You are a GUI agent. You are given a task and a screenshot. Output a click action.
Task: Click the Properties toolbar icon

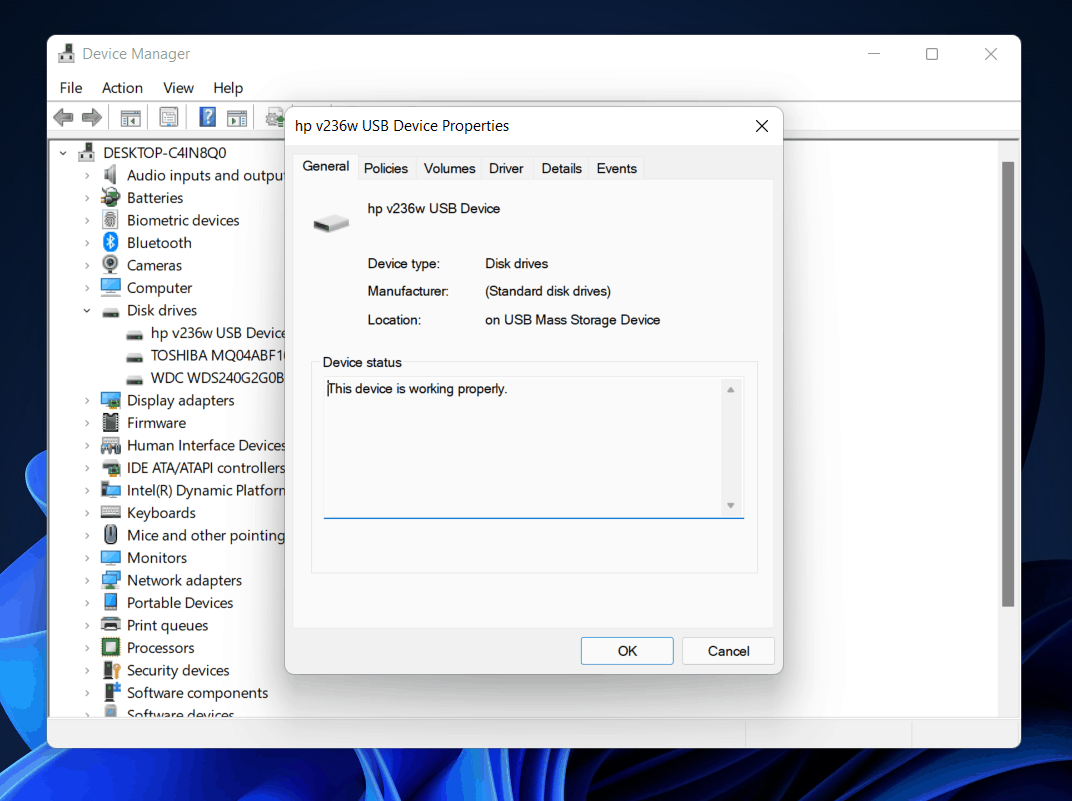click(169, 118)
